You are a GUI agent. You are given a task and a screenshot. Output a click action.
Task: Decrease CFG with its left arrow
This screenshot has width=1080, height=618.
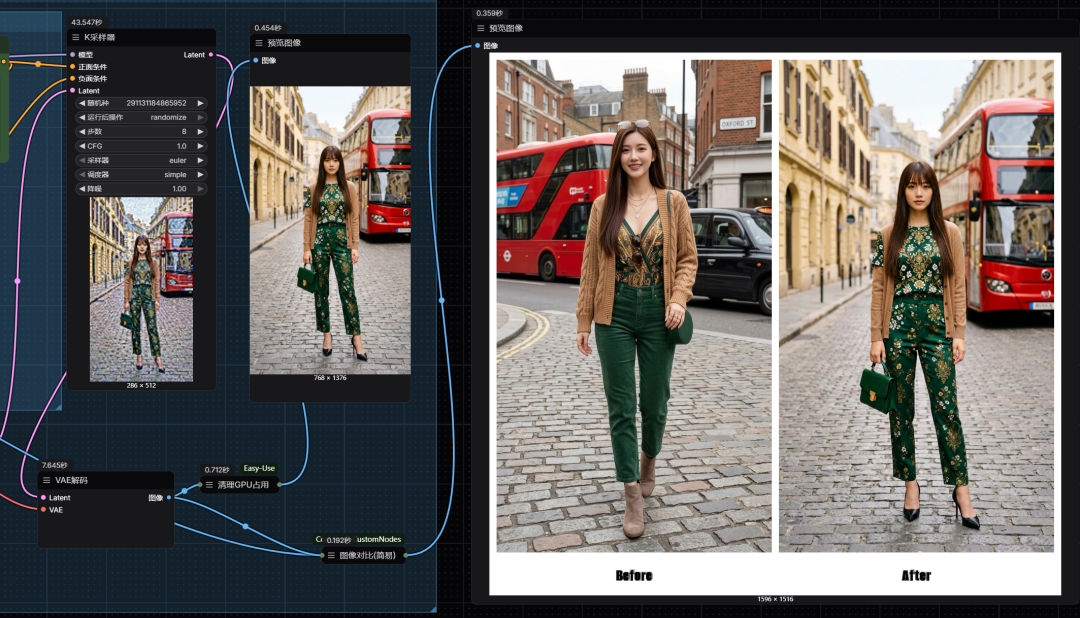[x=82, y=146]
